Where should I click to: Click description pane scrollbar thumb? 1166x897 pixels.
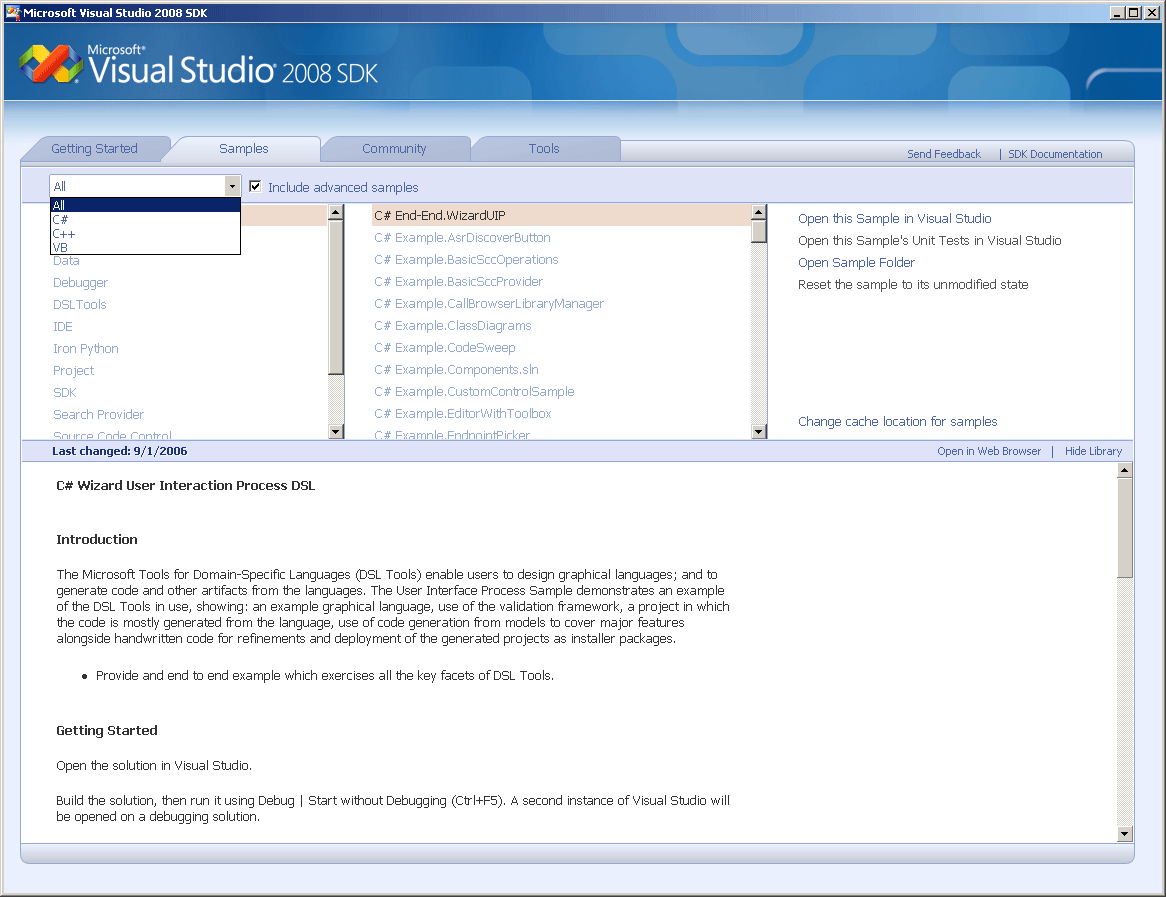click(x=1124, y=527)
